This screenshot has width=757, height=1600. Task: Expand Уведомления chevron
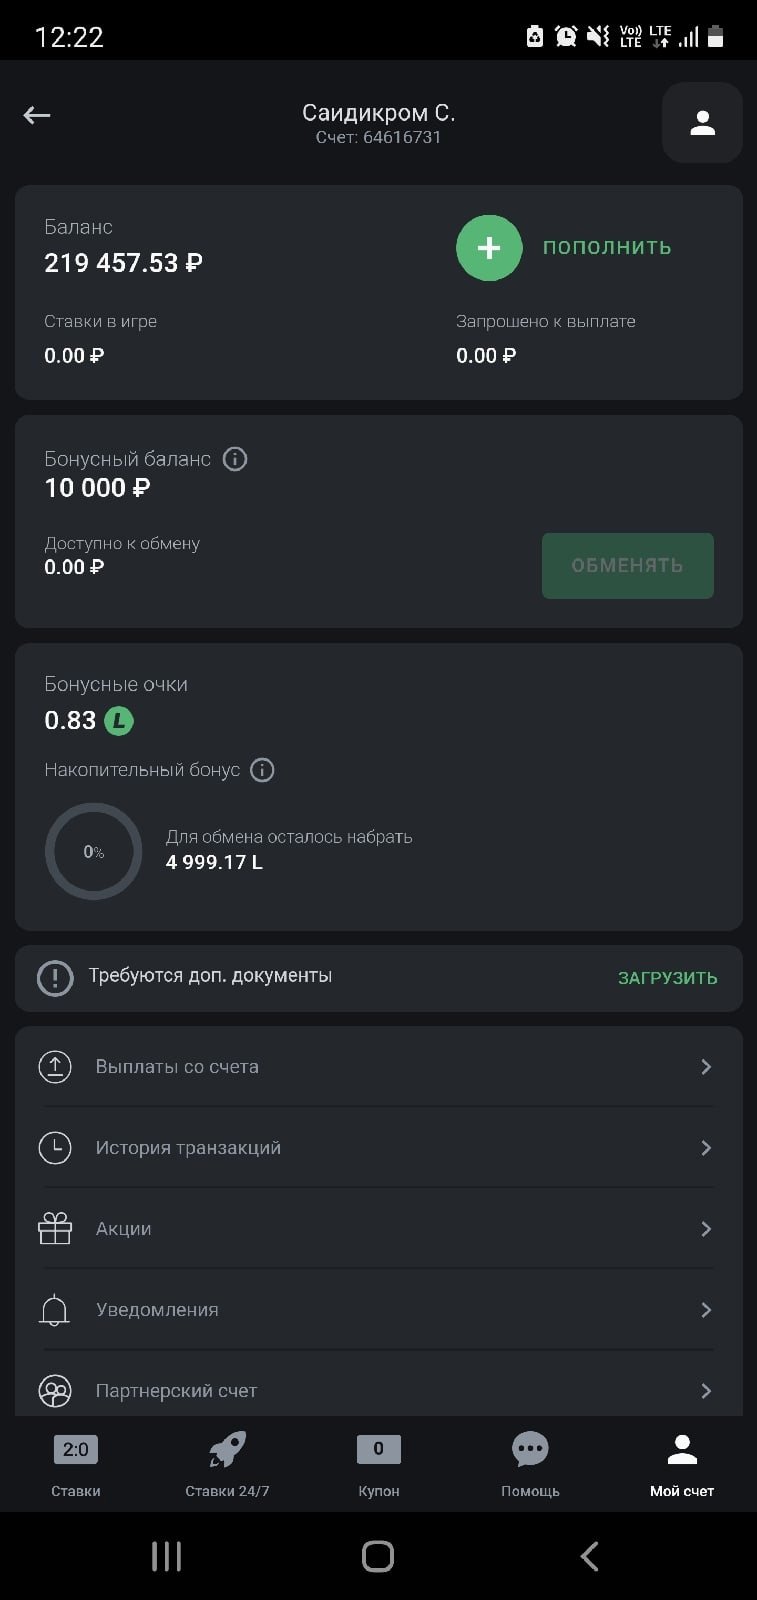tap(706, 1310)
